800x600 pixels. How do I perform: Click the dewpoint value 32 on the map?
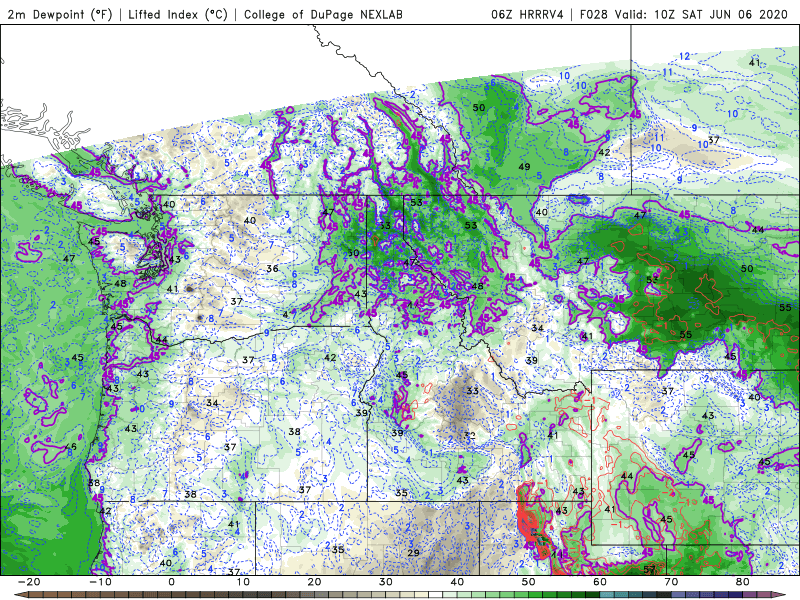click(470, 436)
